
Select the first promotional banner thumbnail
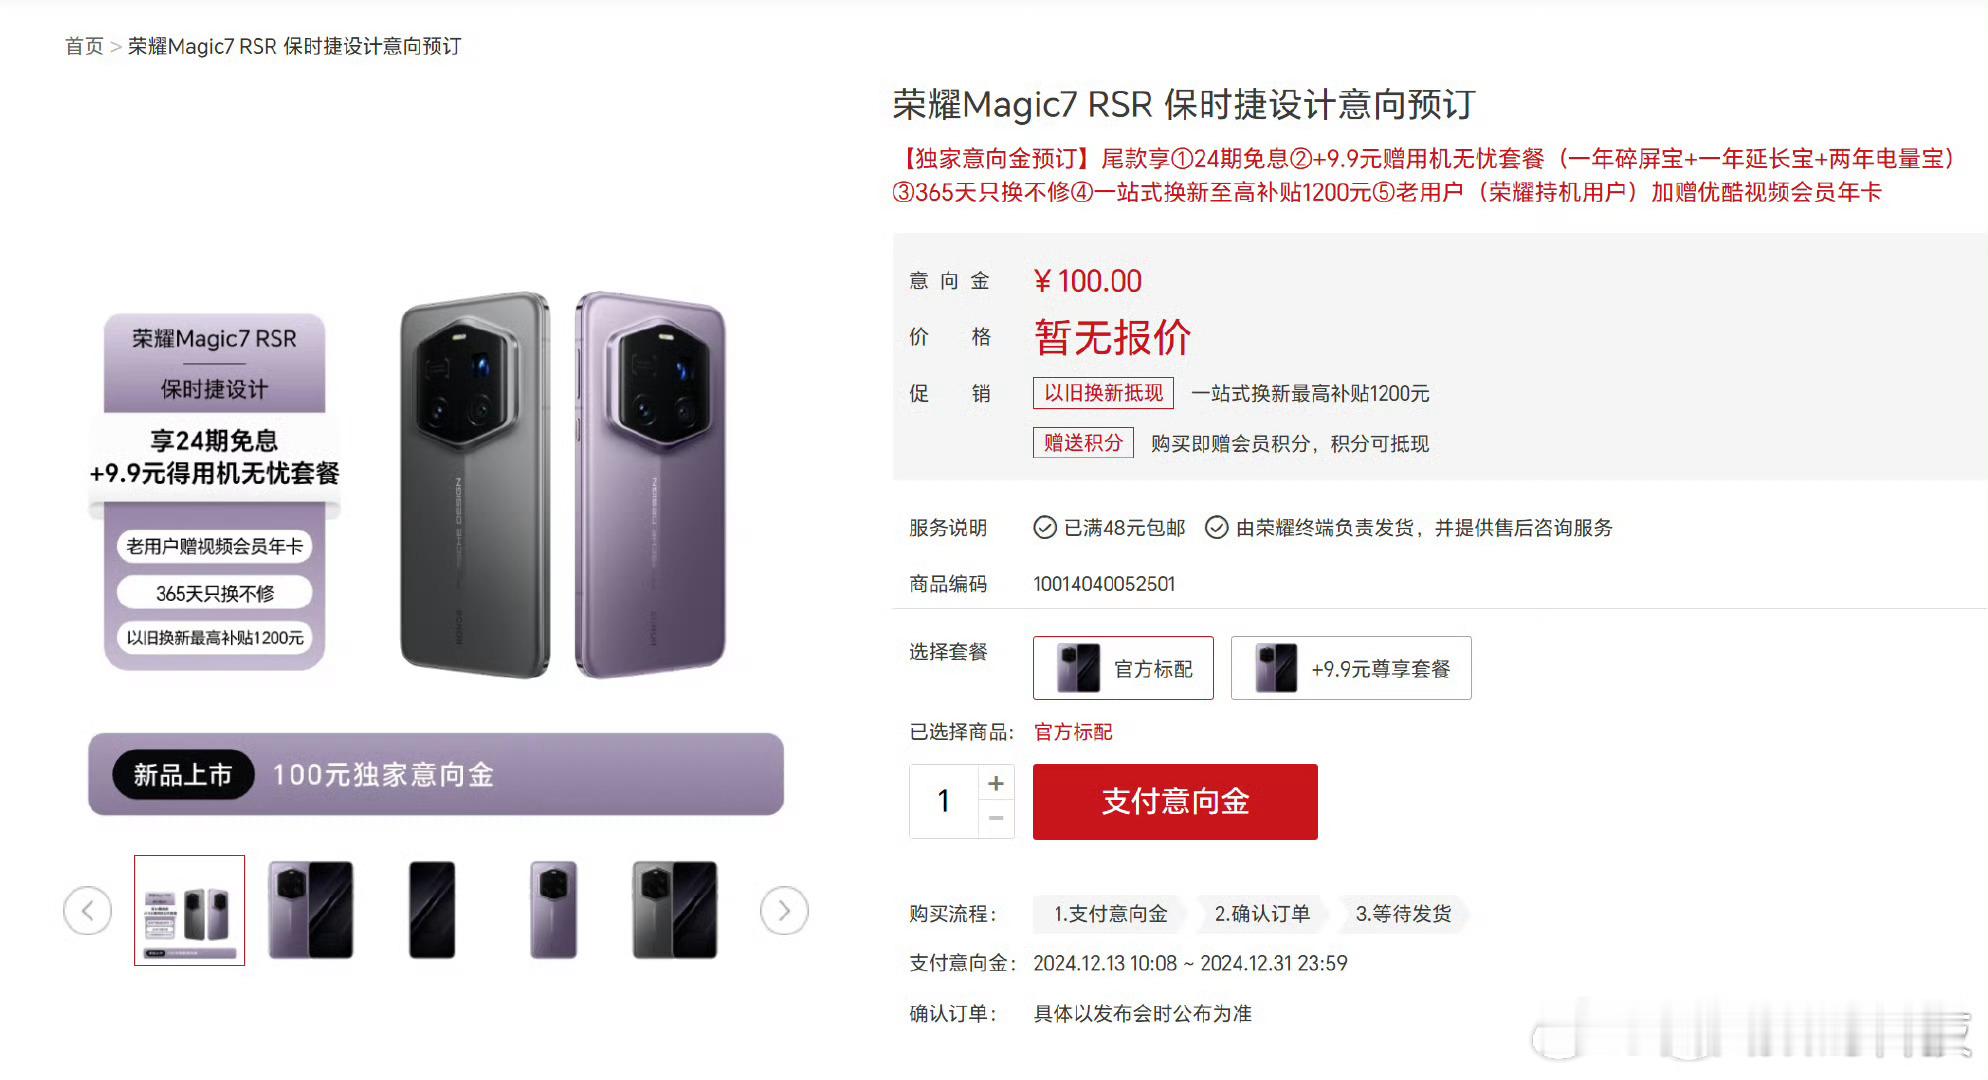point(189,910)
